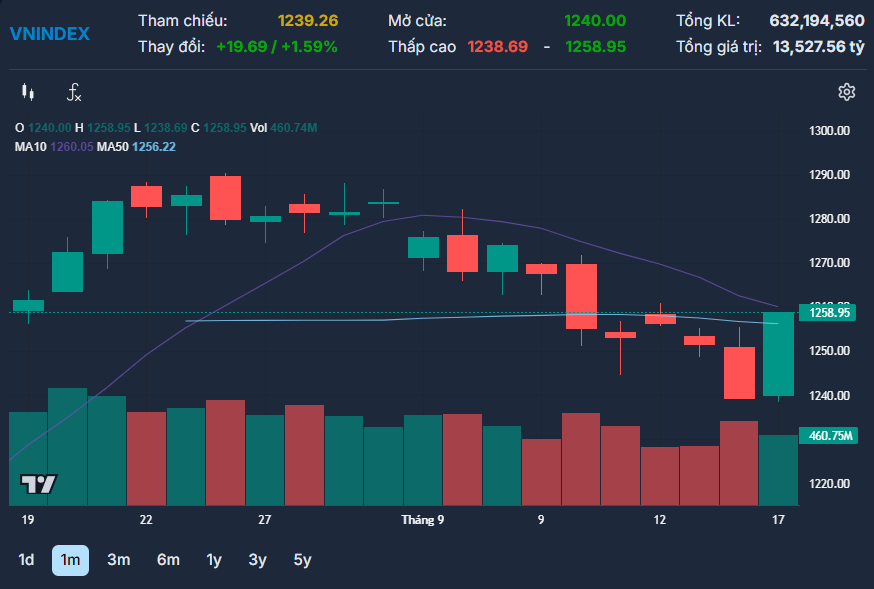Click the 460.75M volume label
Viewport: 874px width, 589px height.
coord(828,436)
